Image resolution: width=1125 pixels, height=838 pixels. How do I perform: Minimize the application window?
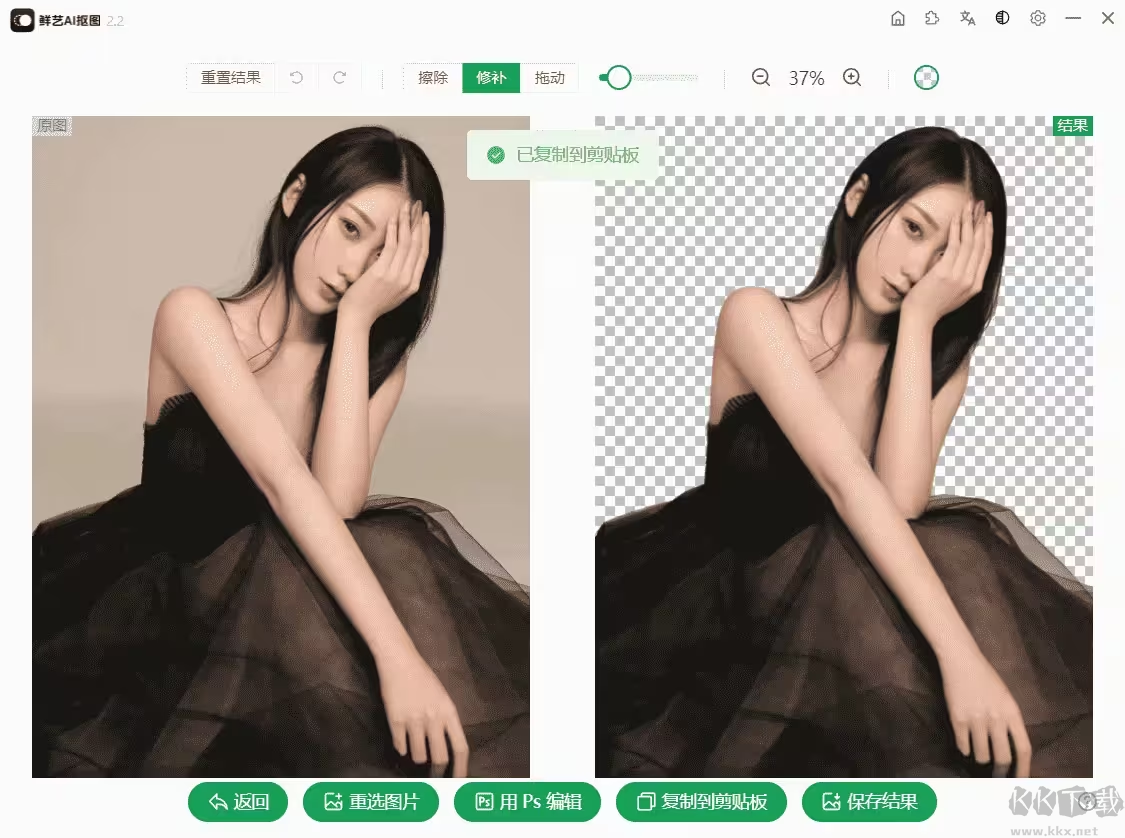[x=1073, y=19]
